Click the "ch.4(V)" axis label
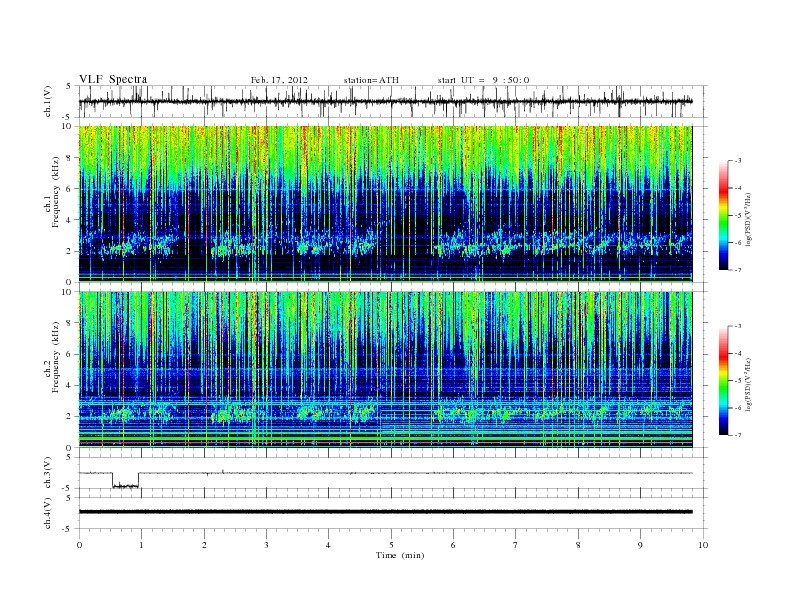Image resolution: width=792 pixels, height=612 pixels. point(48,513)
